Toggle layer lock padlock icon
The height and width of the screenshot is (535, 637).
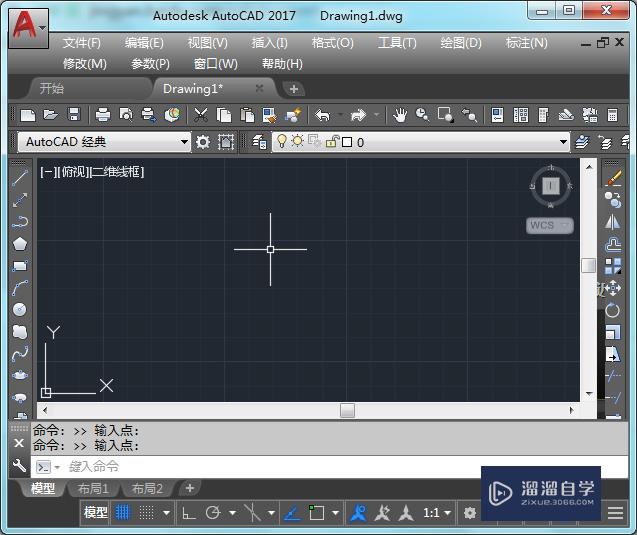[332, 141]
